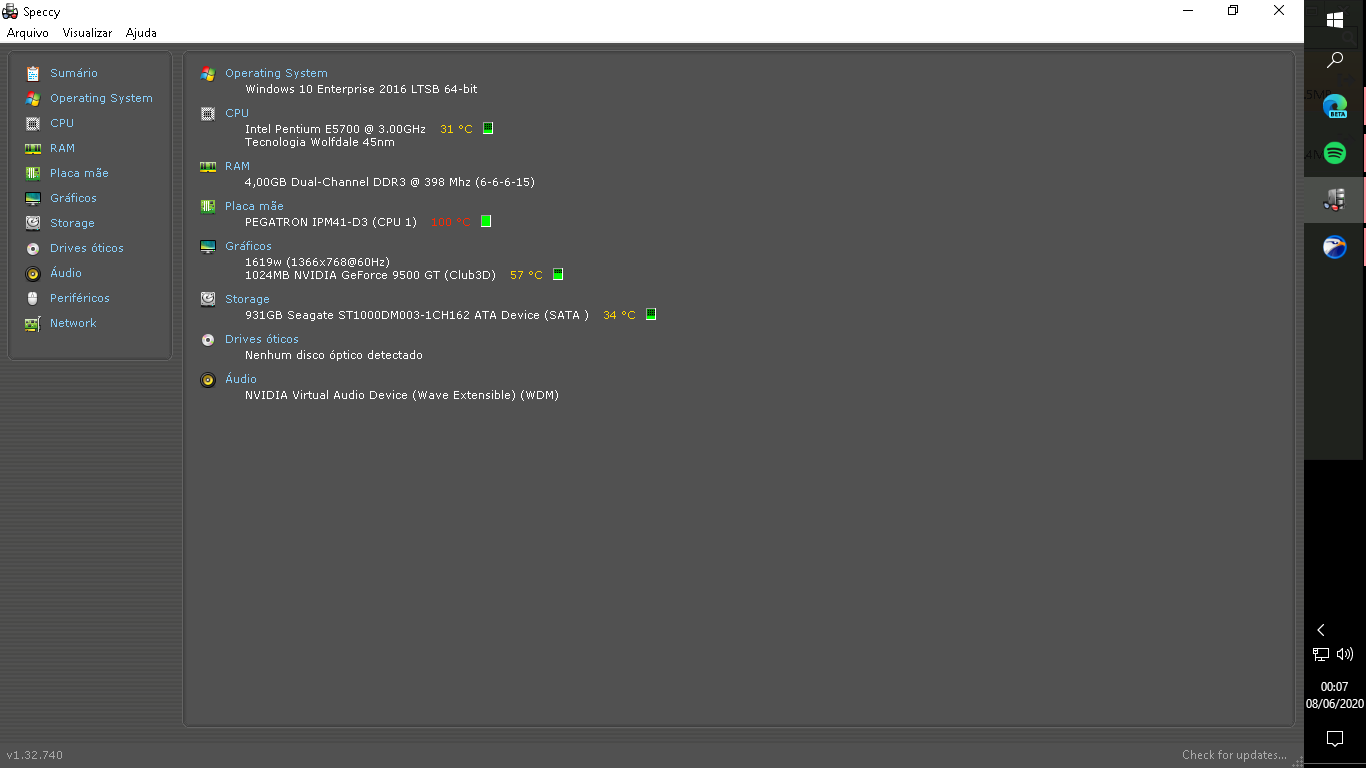Select Operating System in the sidebar

point(101,98)
